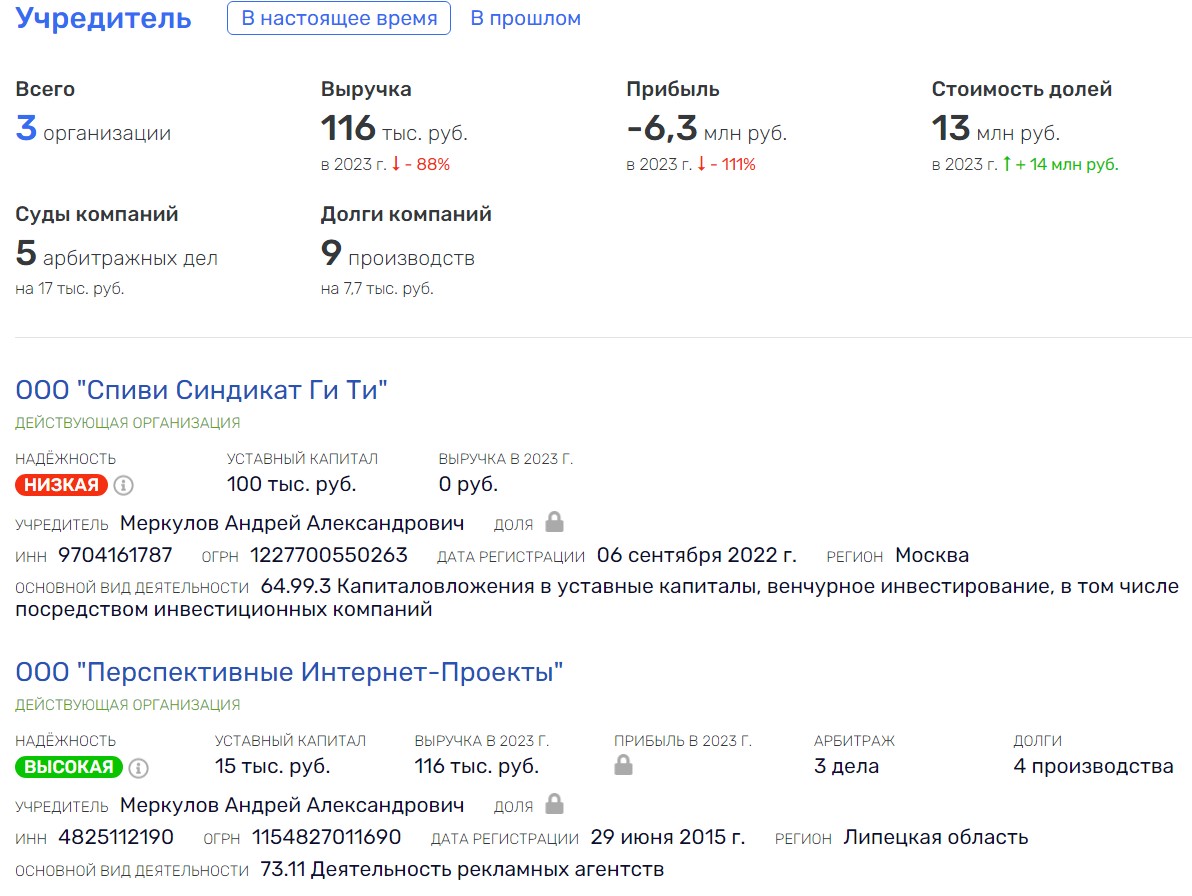Switch to the "В настоящее время" tab
Viewport: 1192px width, 896px height.
pos(339,19)
